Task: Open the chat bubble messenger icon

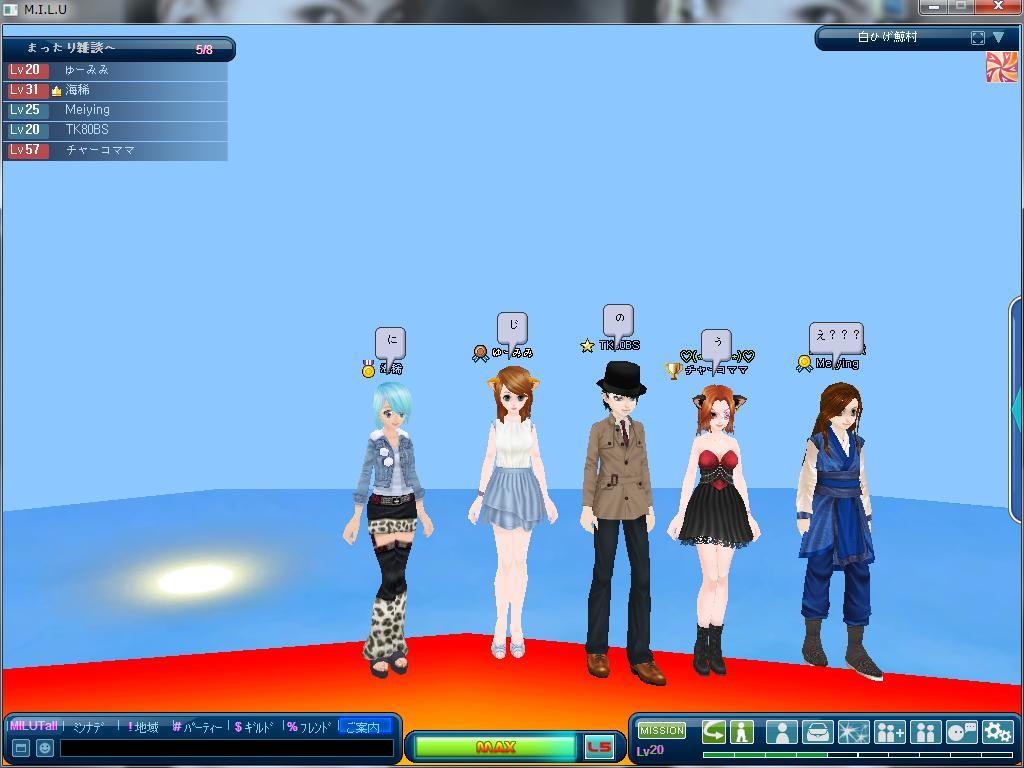Action: click(x=961, y=732)
